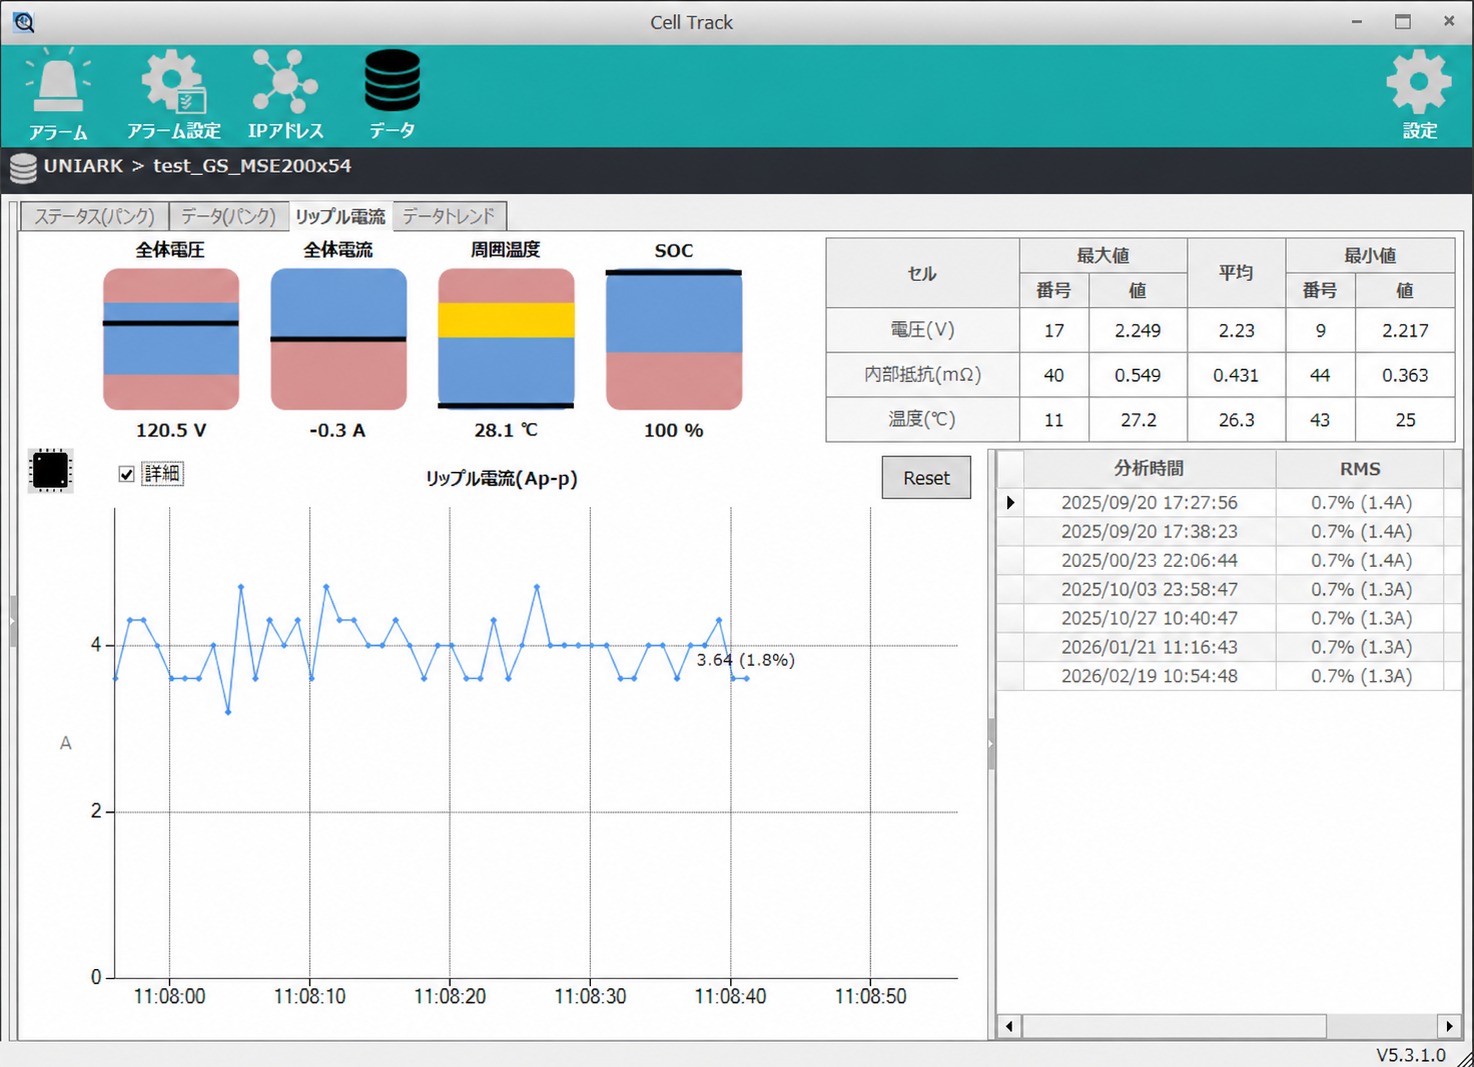
Task: Click the Reset button
Action: 926,478
